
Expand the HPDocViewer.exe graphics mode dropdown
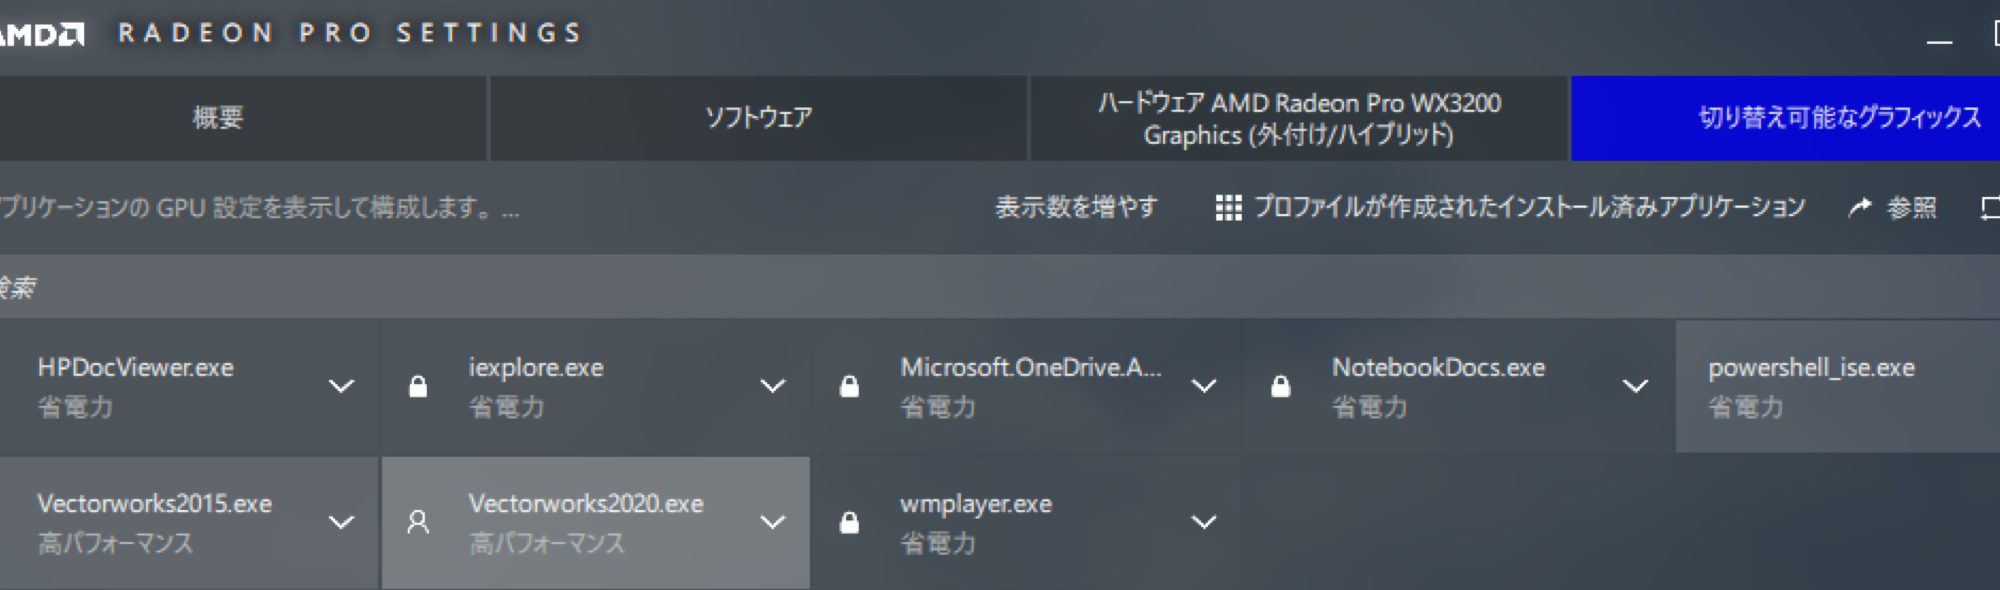[x=341, y=386]
